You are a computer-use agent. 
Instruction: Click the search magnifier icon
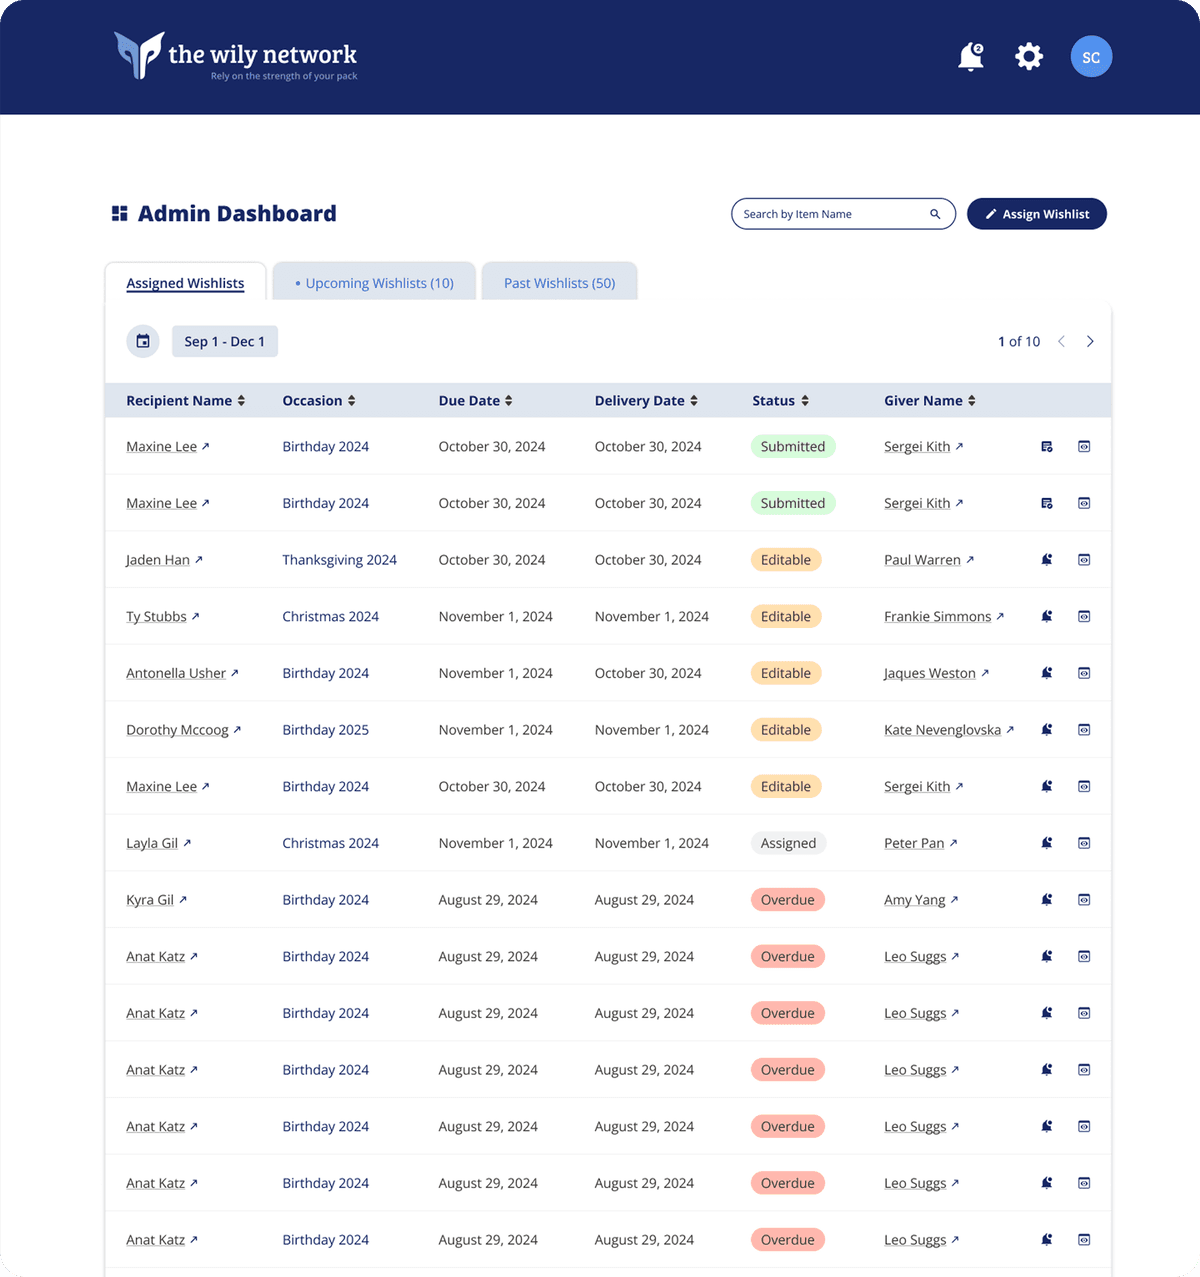pos(935,214)
